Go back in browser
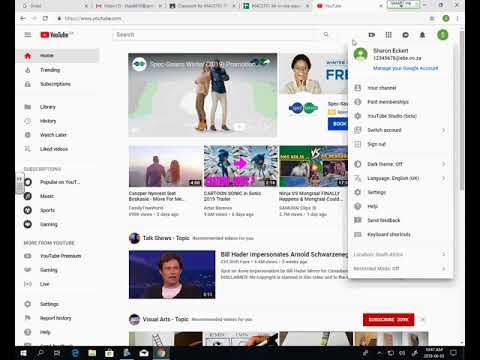This screenshot has width=480, height=360. 23,18
